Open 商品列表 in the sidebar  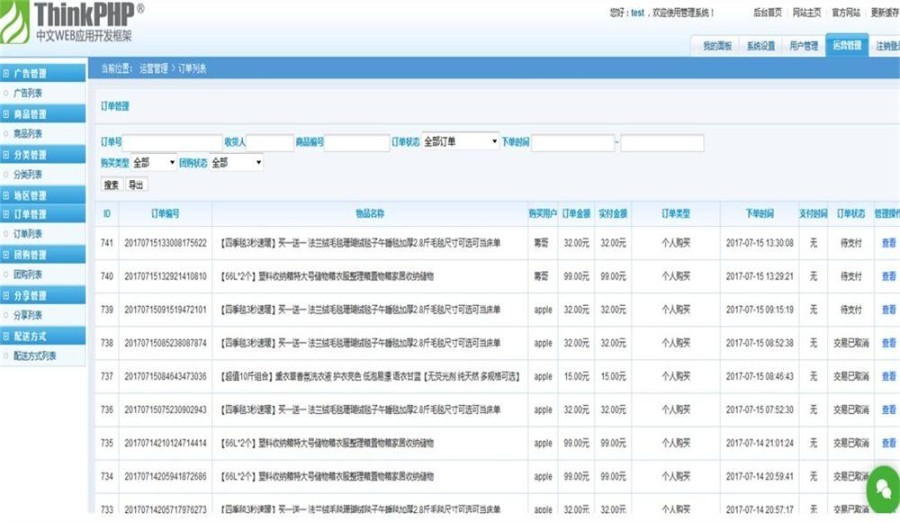[x=28, y=134]
